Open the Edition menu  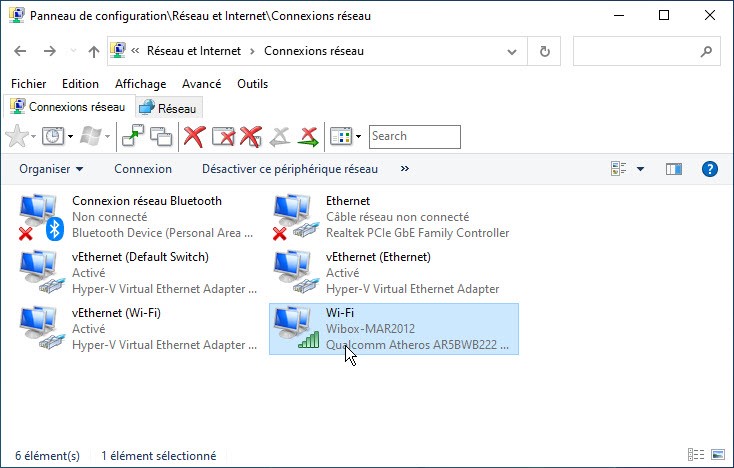(81, 84)
